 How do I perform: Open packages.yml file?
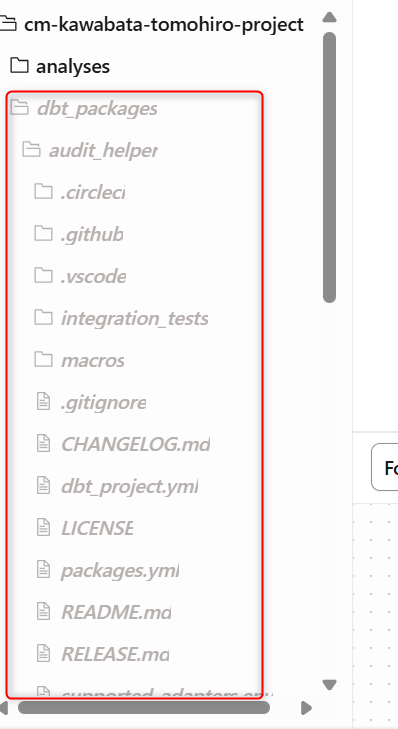click(x=120, y=570)
